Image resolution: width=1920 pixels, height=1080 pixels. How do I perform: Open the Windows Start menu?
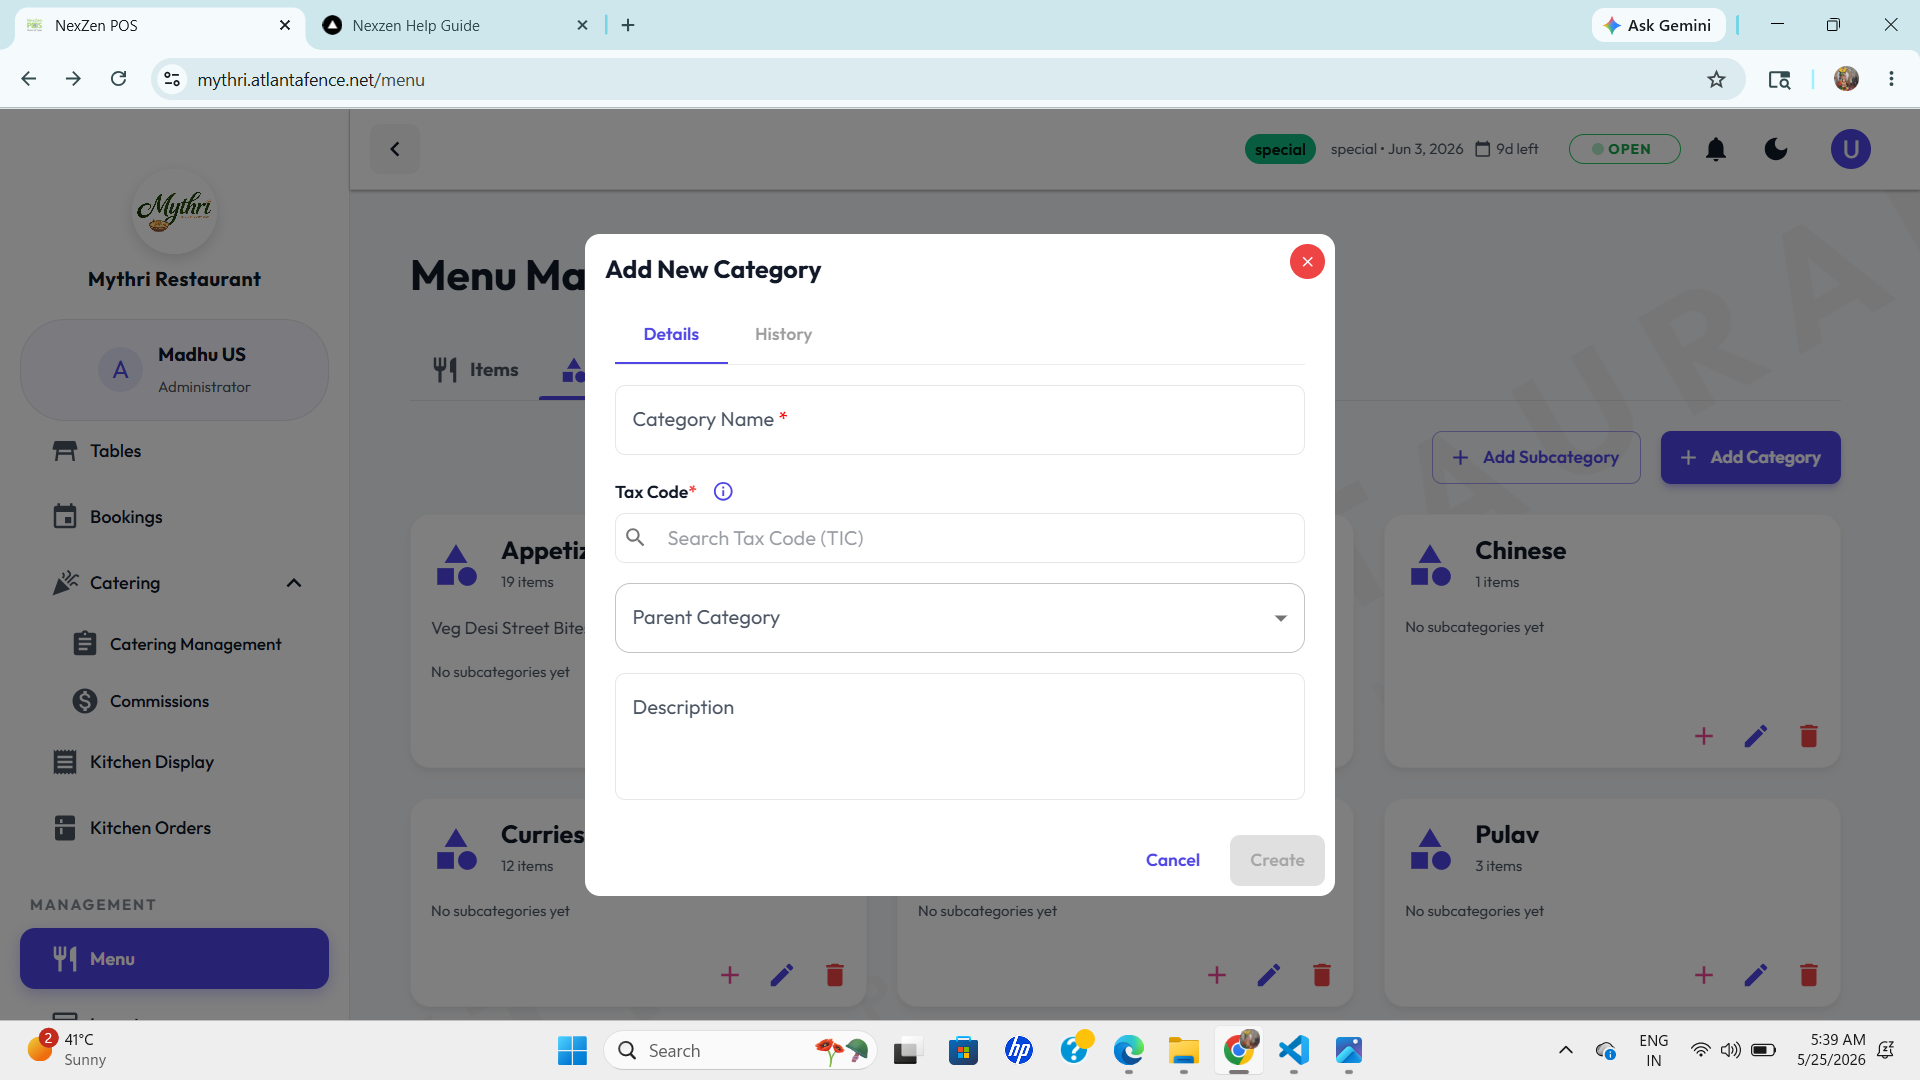click(x=572, y=1050)
